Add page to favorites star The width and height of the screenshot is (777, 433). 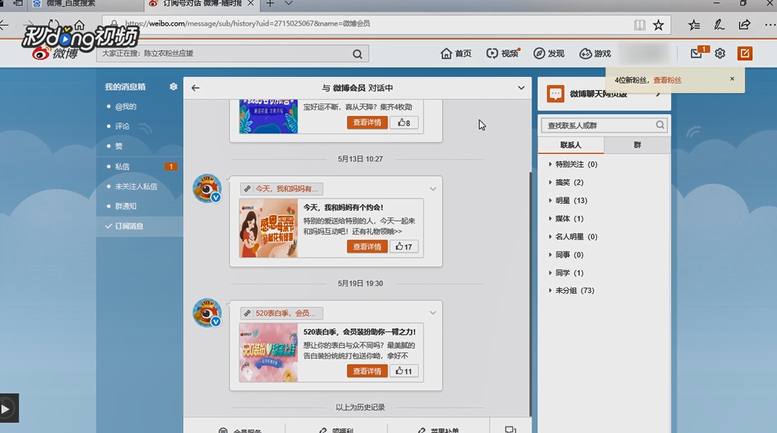point(658,25)
